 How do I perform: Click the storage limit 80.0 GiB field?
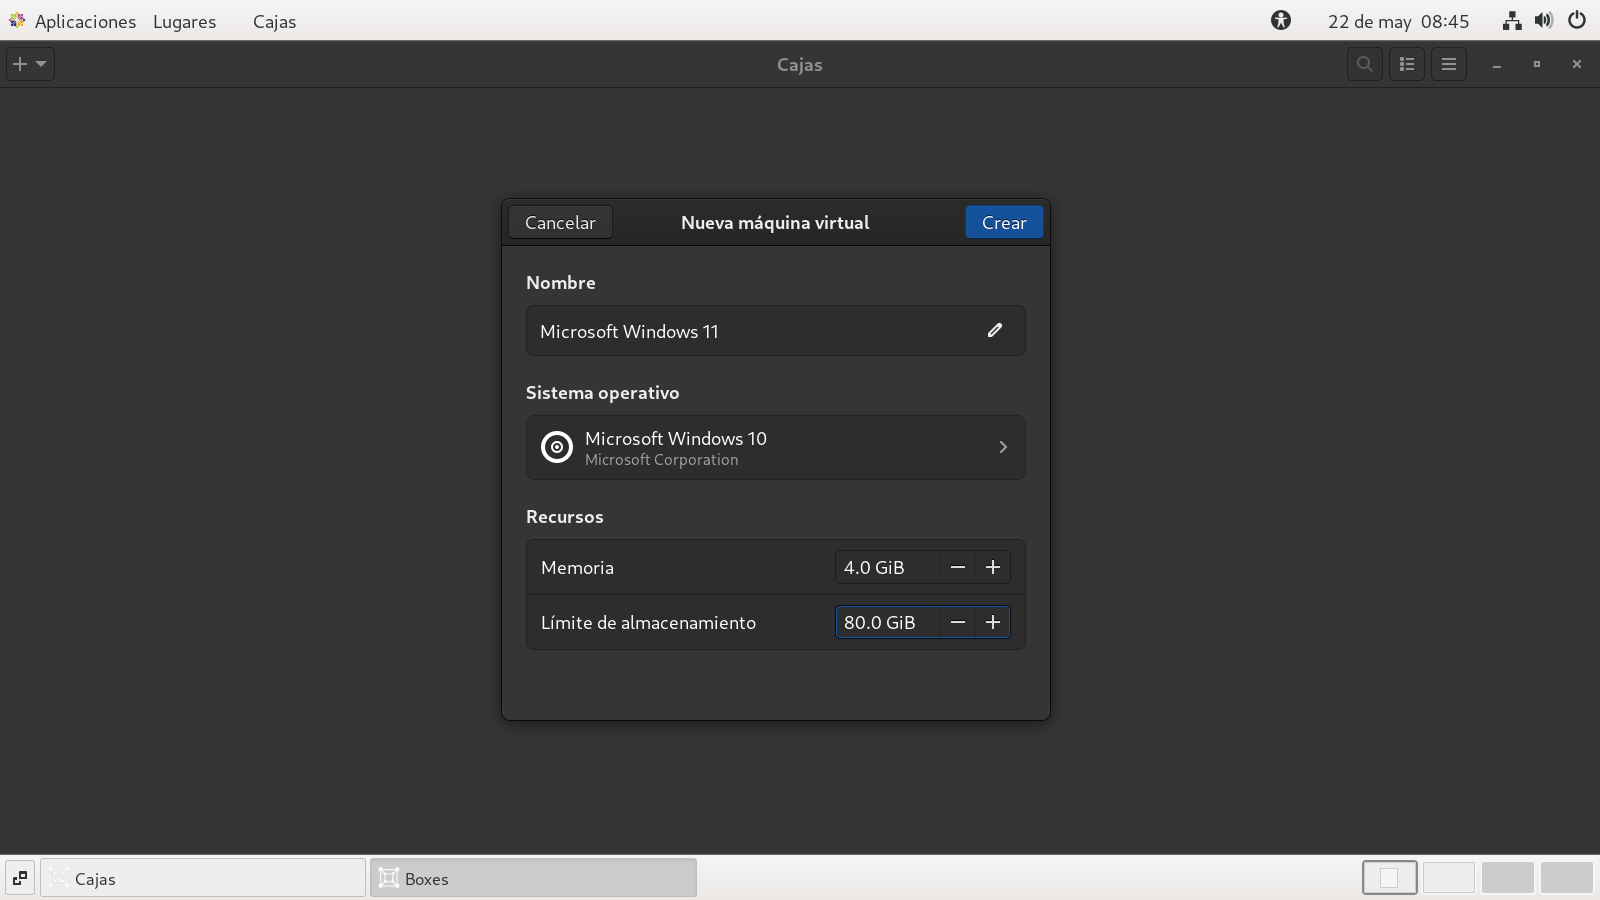pos(886,622)
